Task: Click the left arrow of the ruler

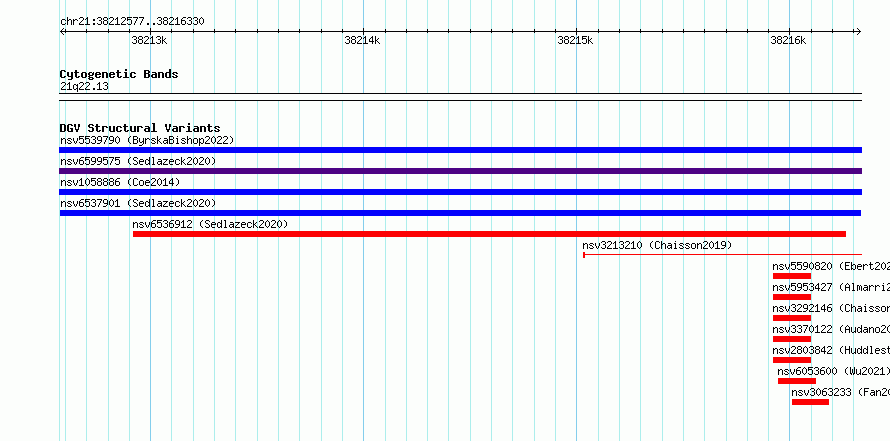Action: click(62, 32)
